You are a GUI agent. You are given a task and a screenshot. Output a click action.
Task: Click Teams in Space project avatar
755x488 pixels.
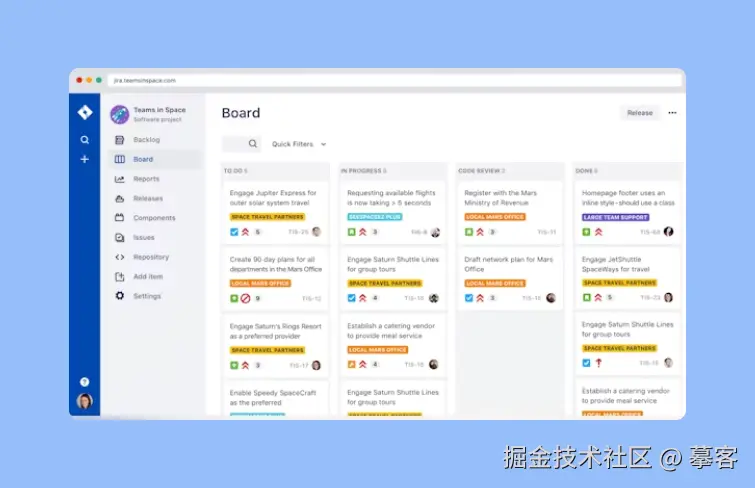tap(119, 115)
